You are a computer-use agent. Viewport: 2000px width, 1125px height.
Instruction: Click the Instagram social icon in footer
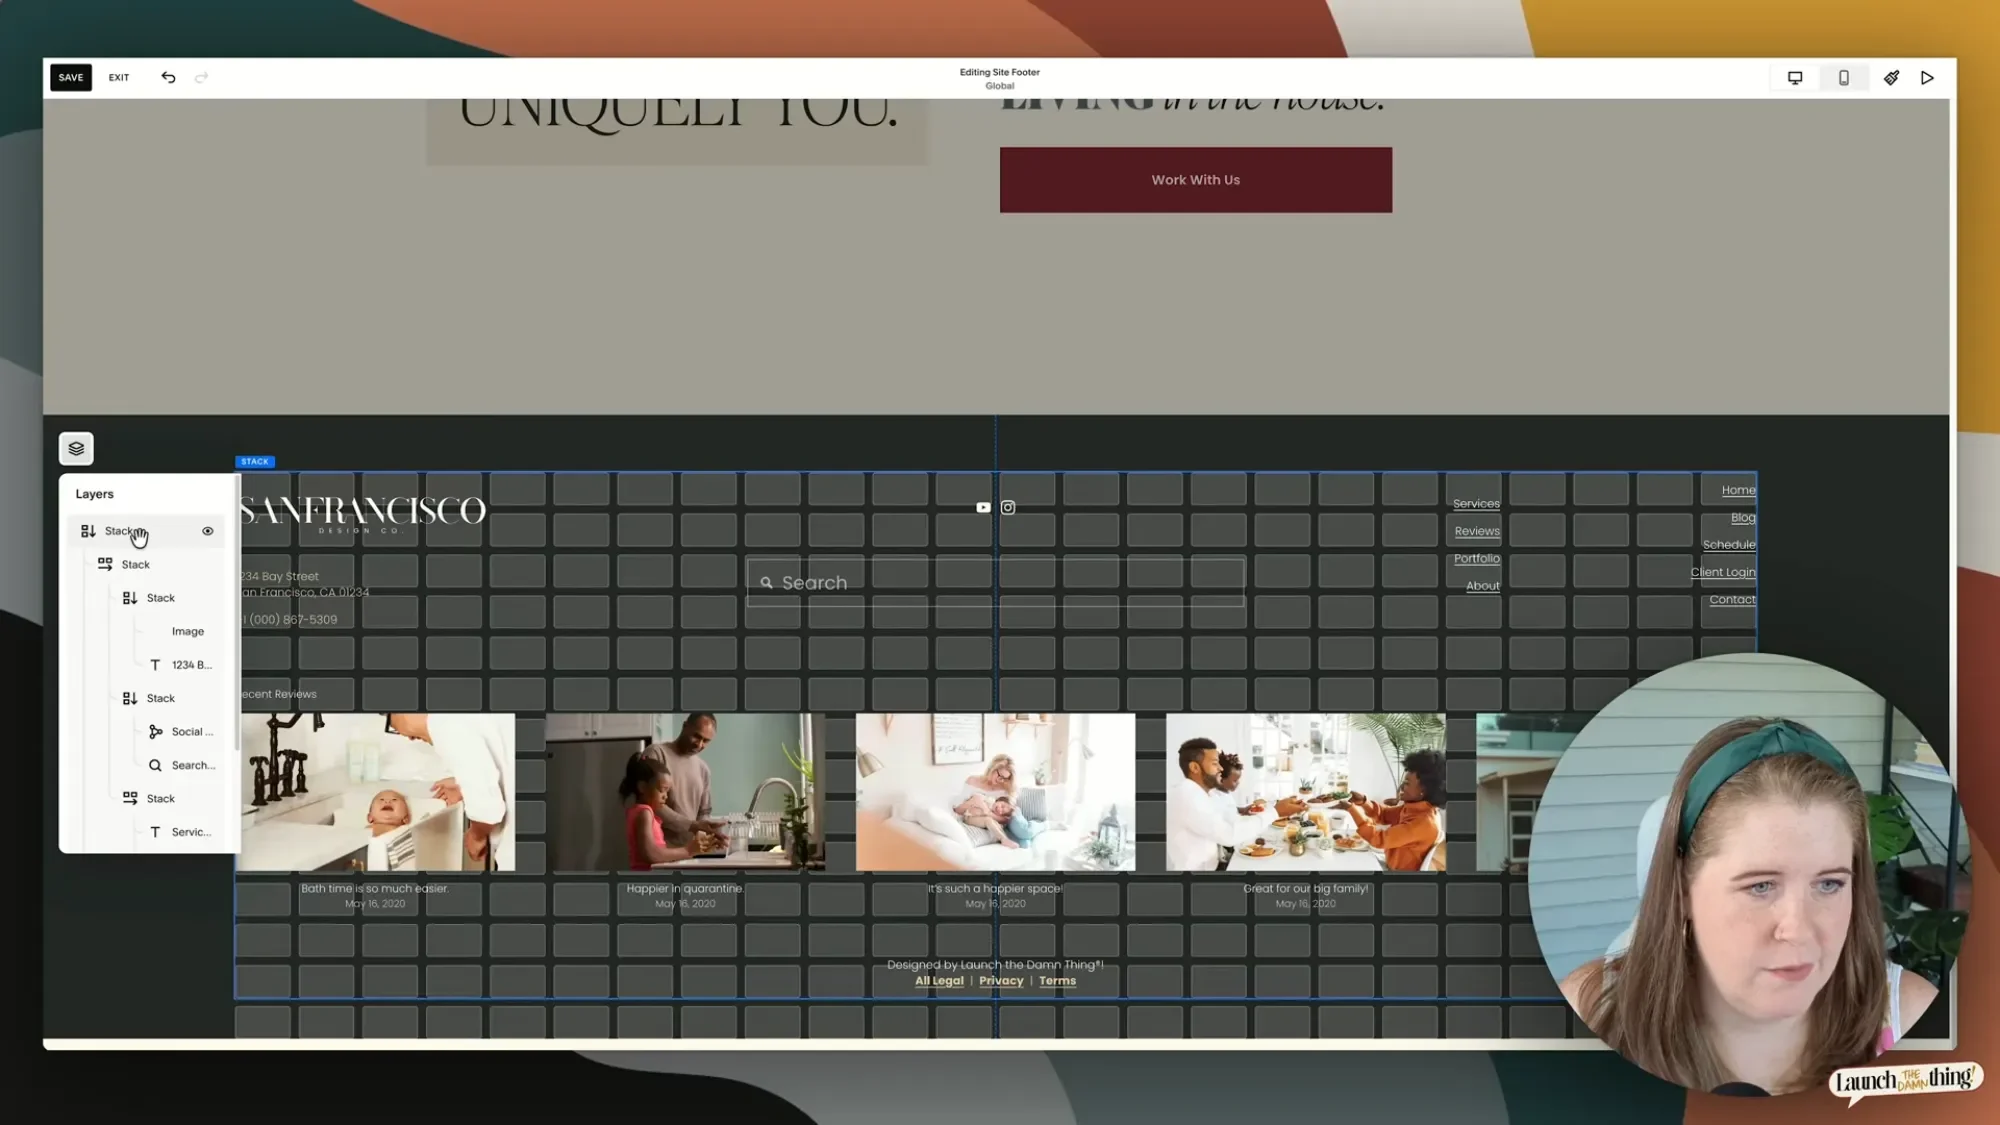point(1008,507)
